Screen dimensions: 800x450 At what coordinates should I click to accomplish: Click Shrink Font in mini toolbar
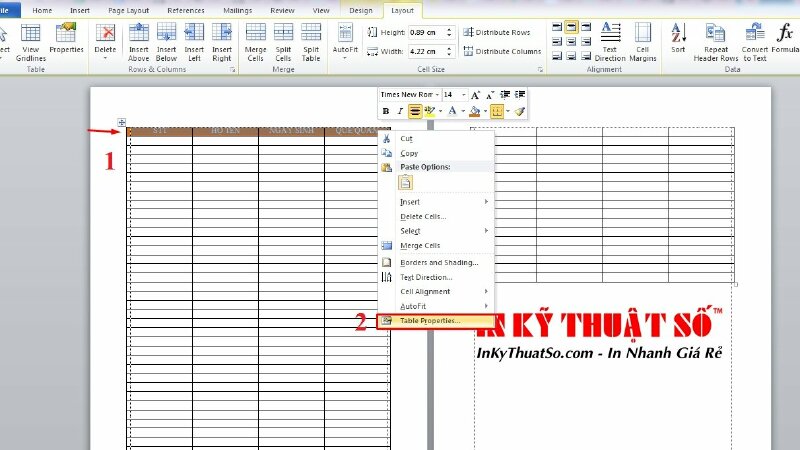coord(490,95)
